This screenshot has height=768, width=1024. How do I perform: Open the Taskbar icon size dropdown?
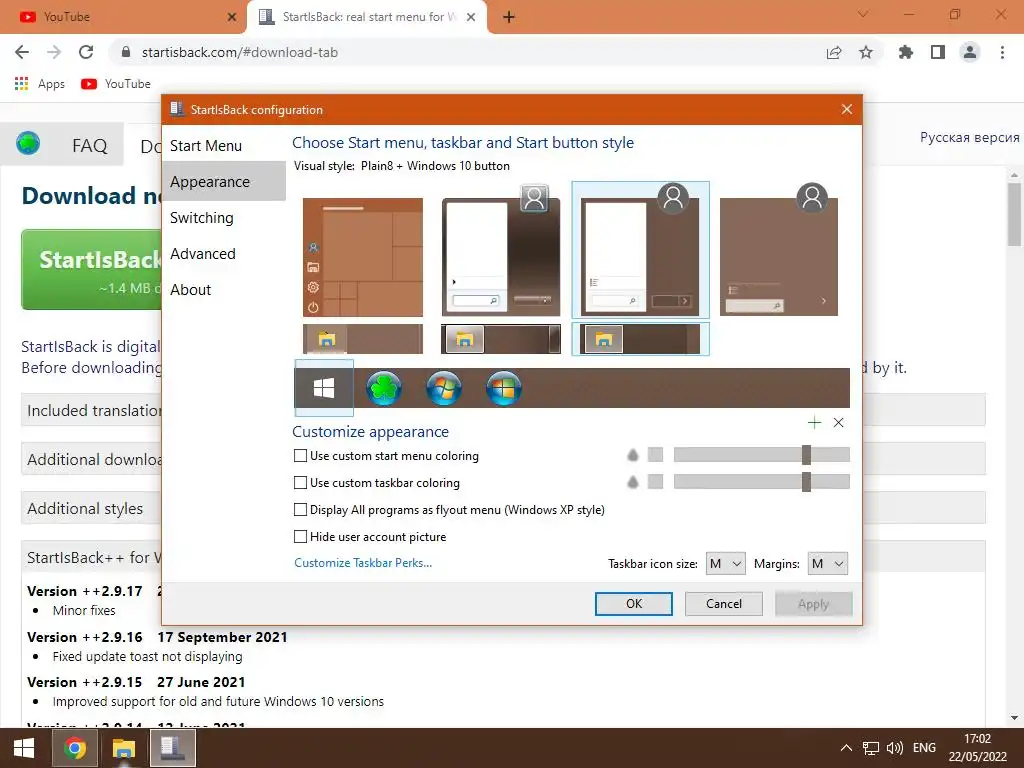(726, 564)
